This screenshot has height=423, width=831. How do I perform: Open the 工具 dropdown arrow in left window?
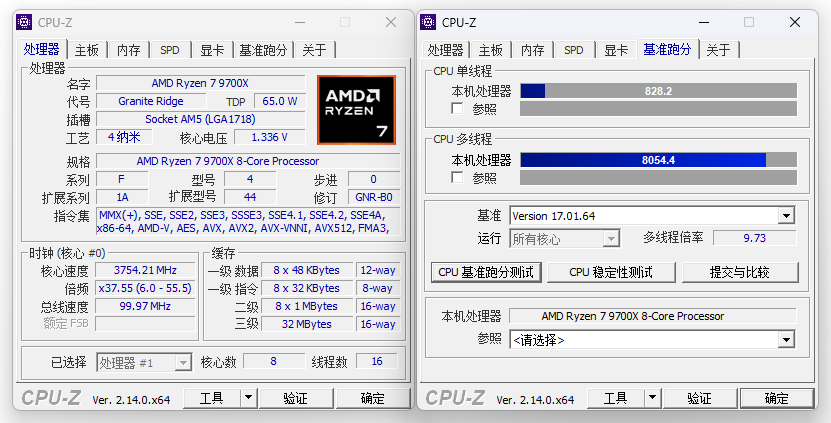[x=248, y=398]
